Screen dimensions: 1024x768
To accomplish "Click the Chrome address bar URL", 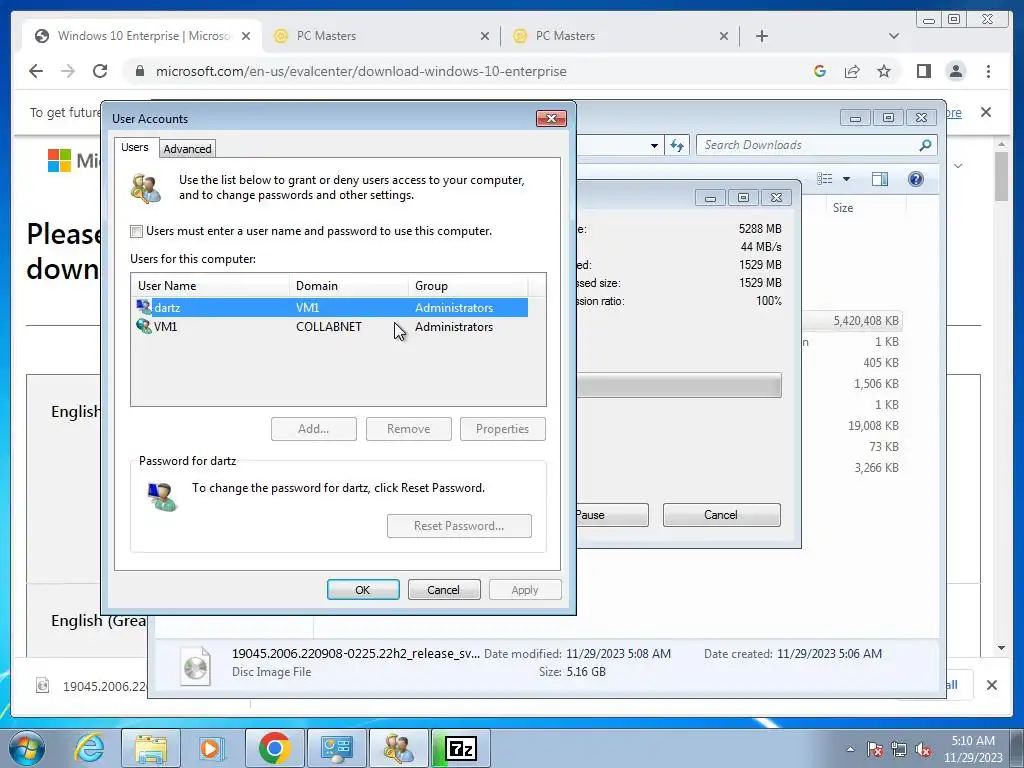I will [x=361, y=71].
